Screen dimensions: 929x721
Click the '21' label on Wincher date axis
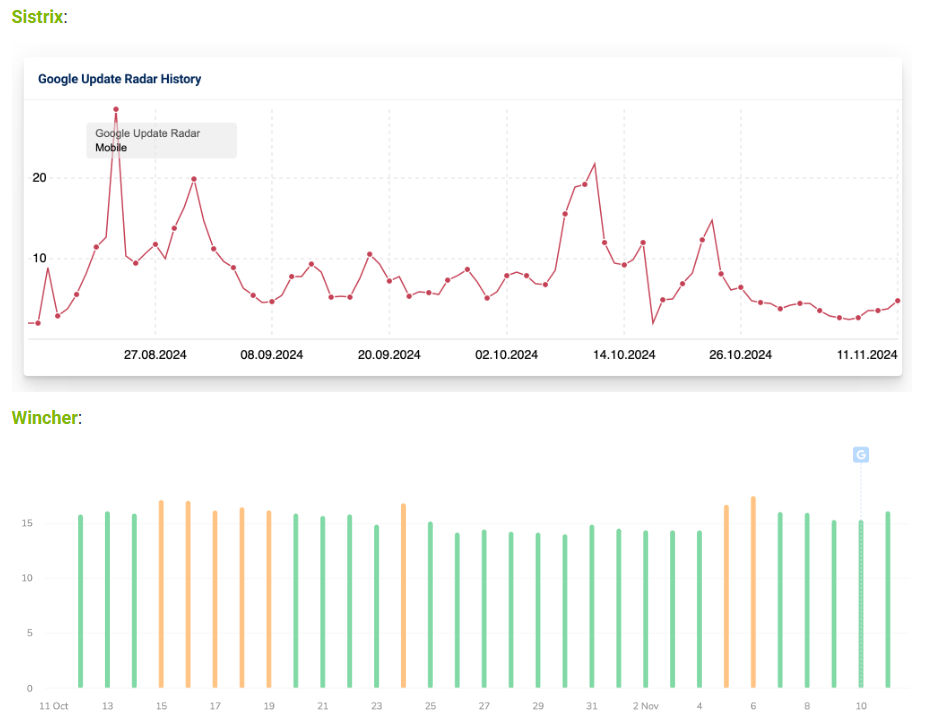click(323, 706)
